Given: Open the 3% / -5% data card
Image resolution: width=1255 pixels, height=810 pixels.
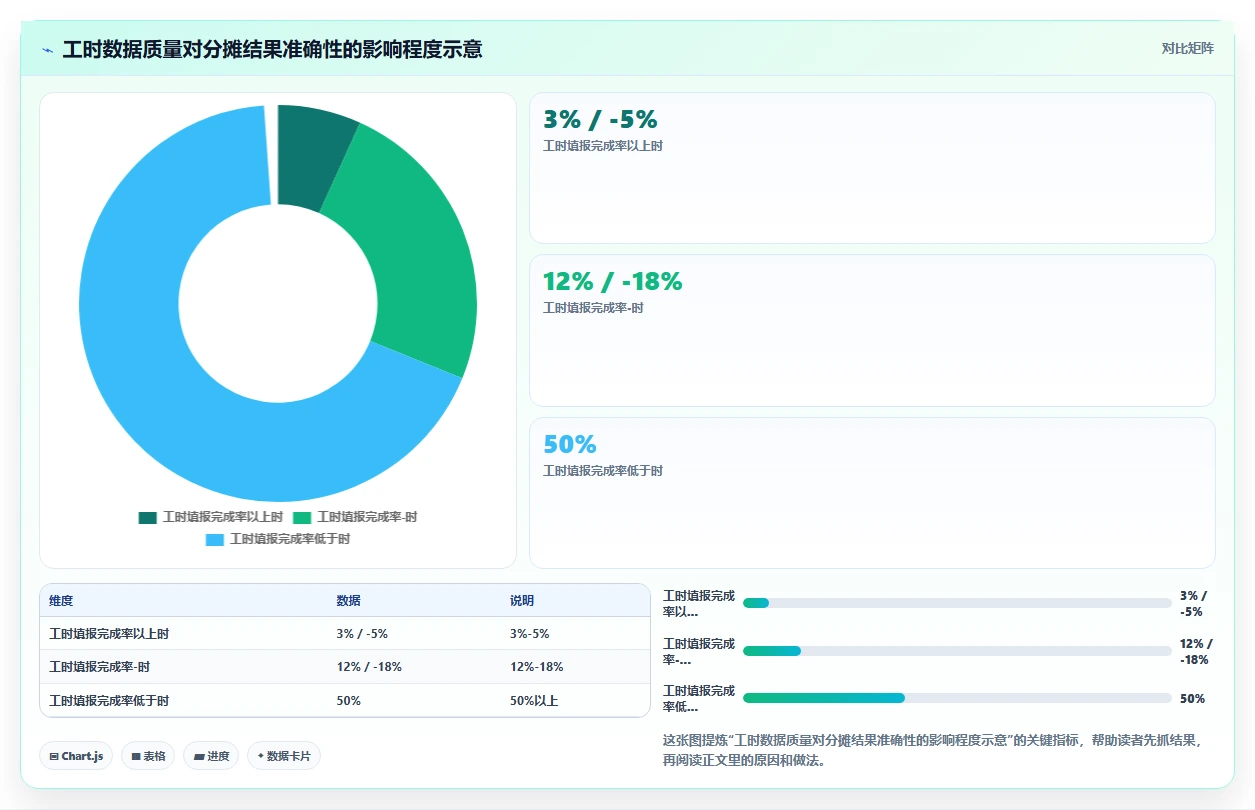Looking at the screenshot, I should 872,168.
